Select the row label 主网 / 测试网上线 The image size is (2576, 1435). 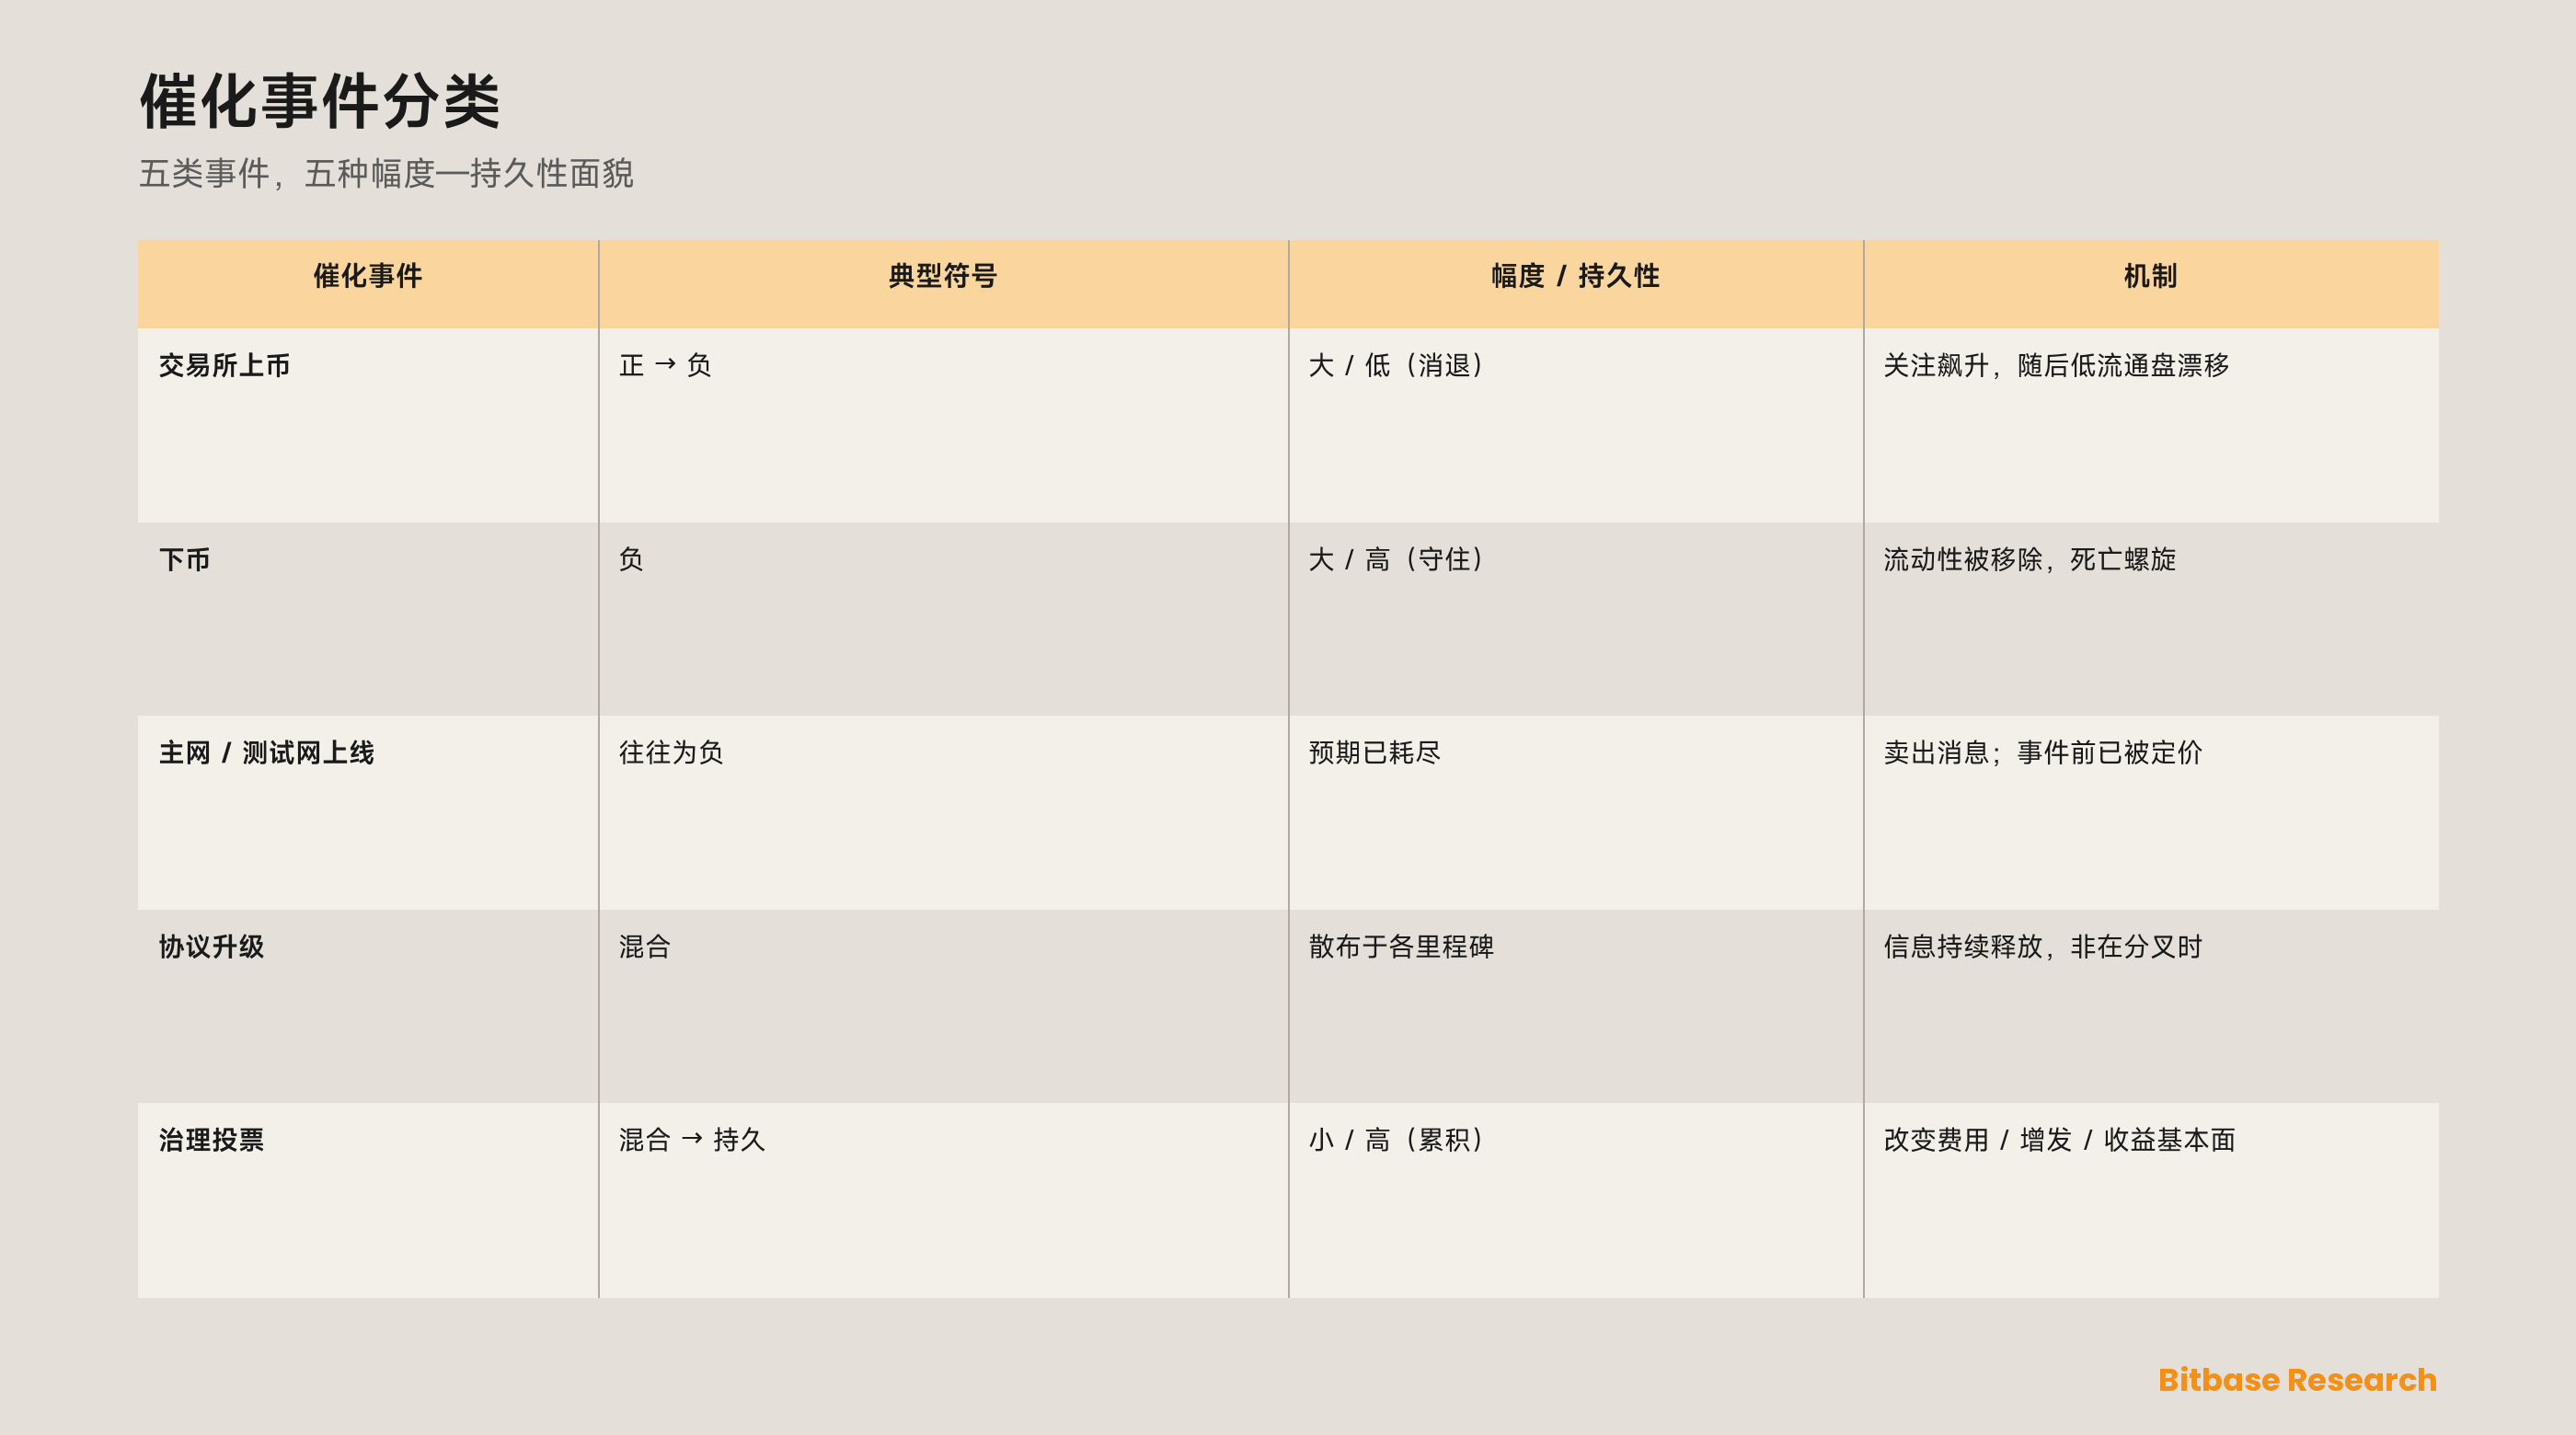coord(267,753)
